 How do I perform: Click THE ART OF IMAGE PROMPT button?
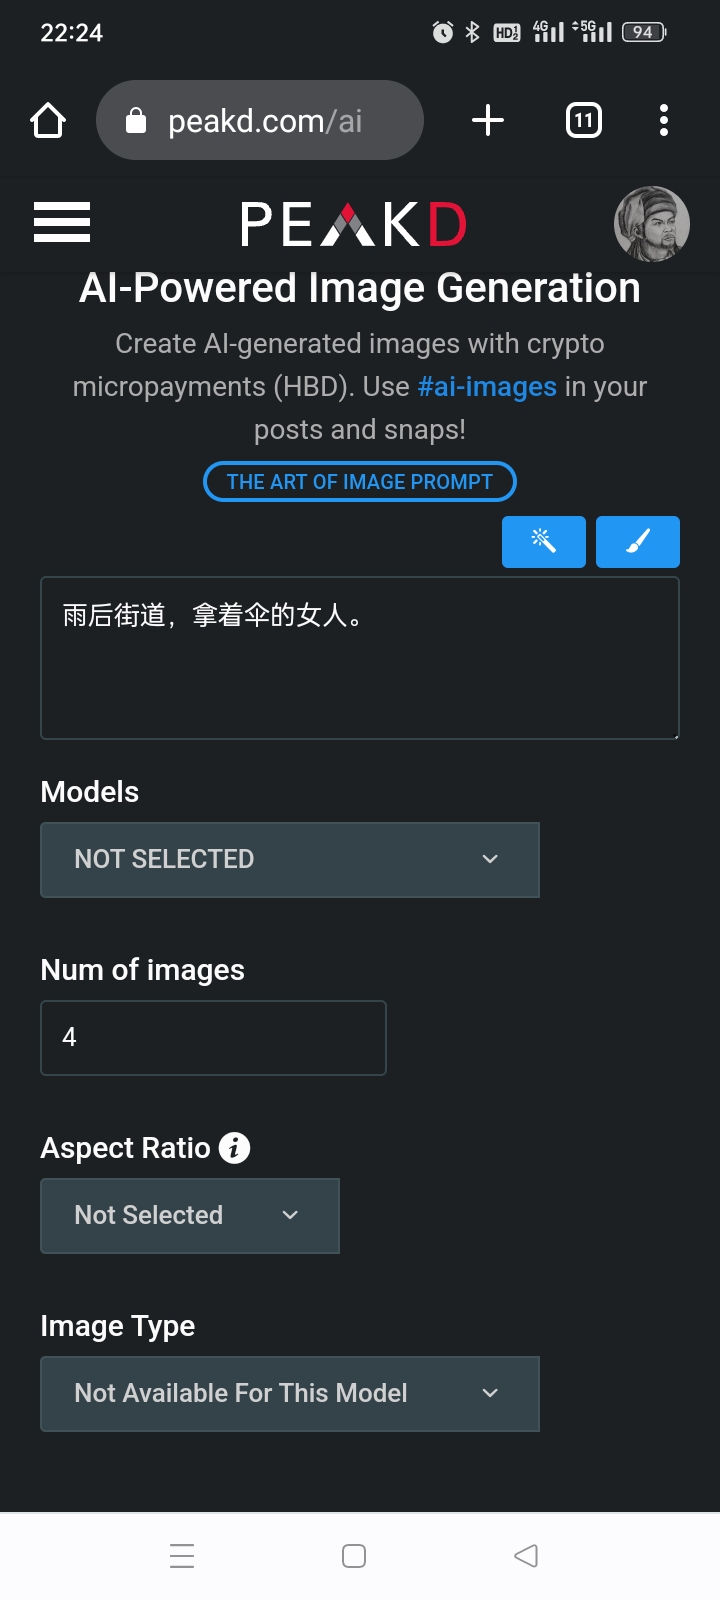pyautogui.click(x=359, y=481)
